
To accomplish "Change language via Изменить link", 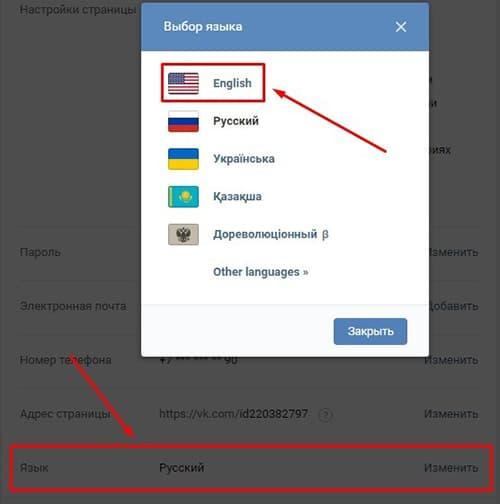I will [x=451, y=468].
